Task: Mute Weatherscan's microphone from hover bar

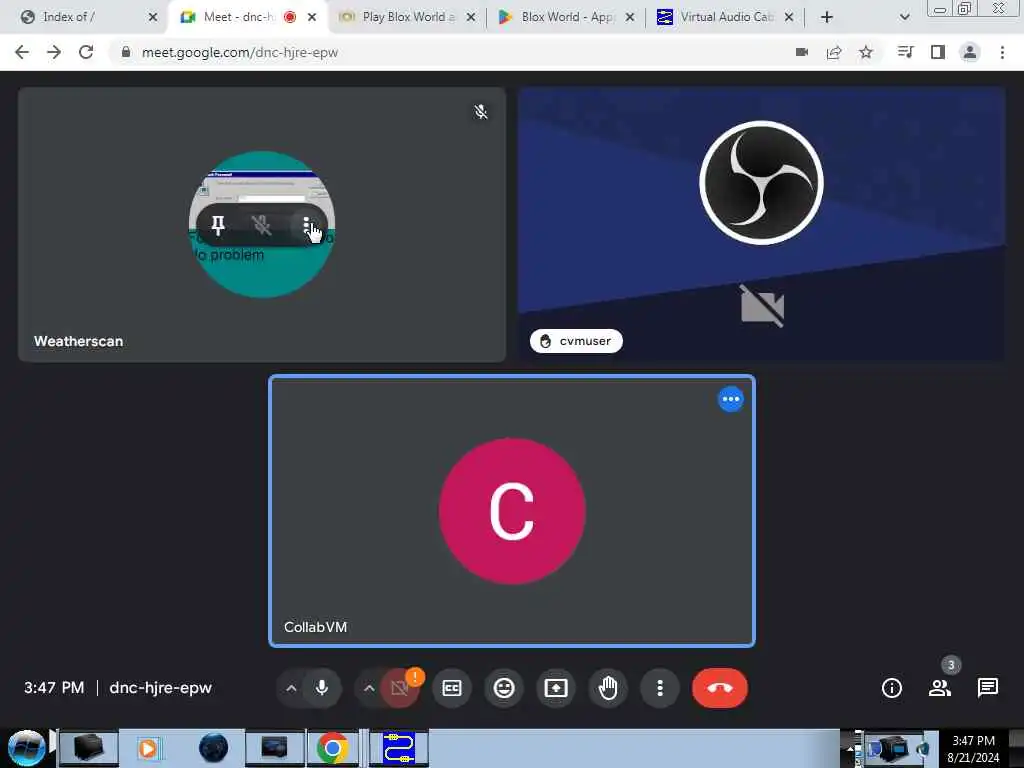Action: [x=261, y=225]
